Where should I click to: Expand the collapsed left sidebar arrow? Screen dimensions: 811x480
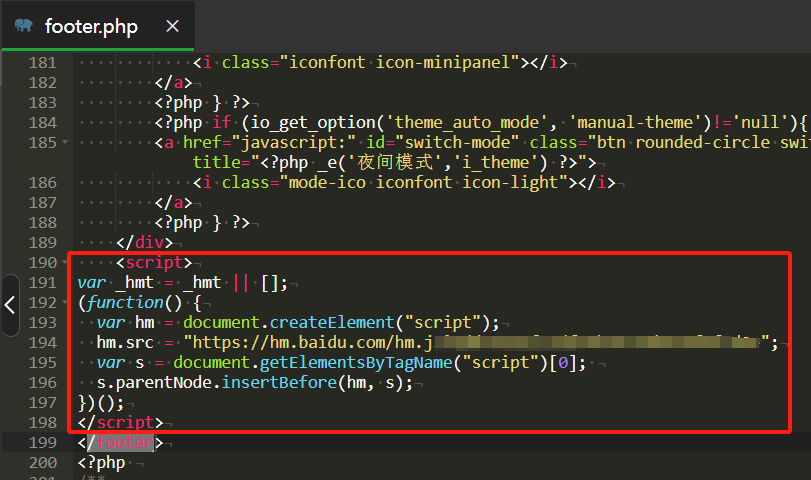tap(10, 304)
